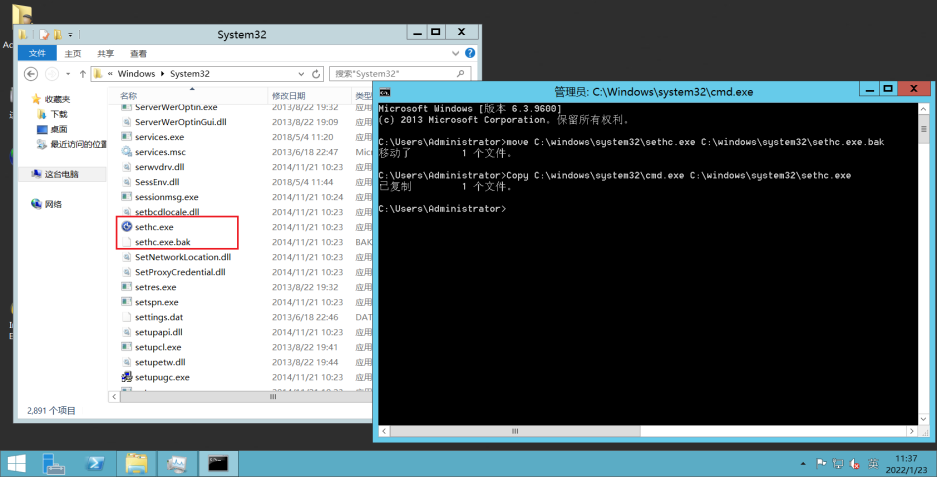The image size is (937, 477).
Task: Select file SetNetworkLocation.dll
Action: 183,257
